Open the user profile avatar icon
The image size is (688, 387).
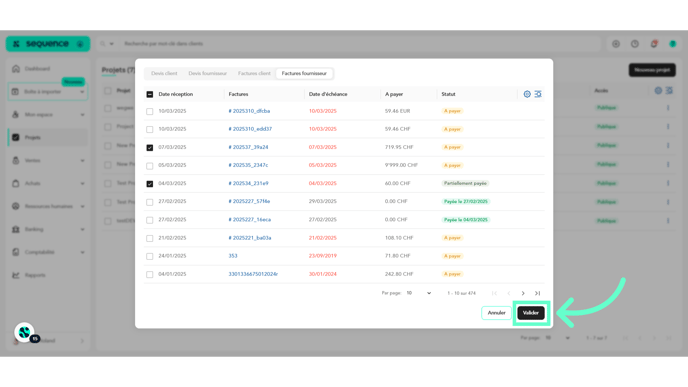coord(673,44)
